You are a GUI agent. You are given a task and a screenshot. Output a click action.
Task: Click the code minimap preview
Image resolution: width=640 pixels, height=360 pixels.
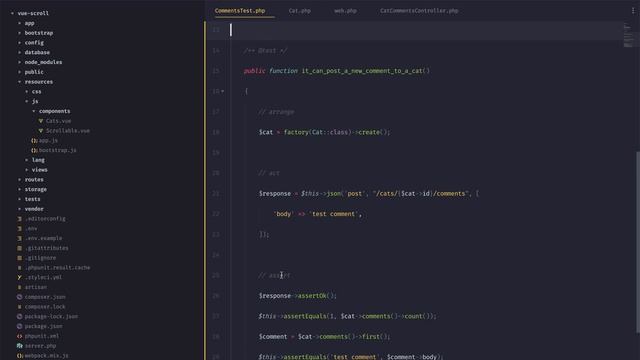(628, 35)
